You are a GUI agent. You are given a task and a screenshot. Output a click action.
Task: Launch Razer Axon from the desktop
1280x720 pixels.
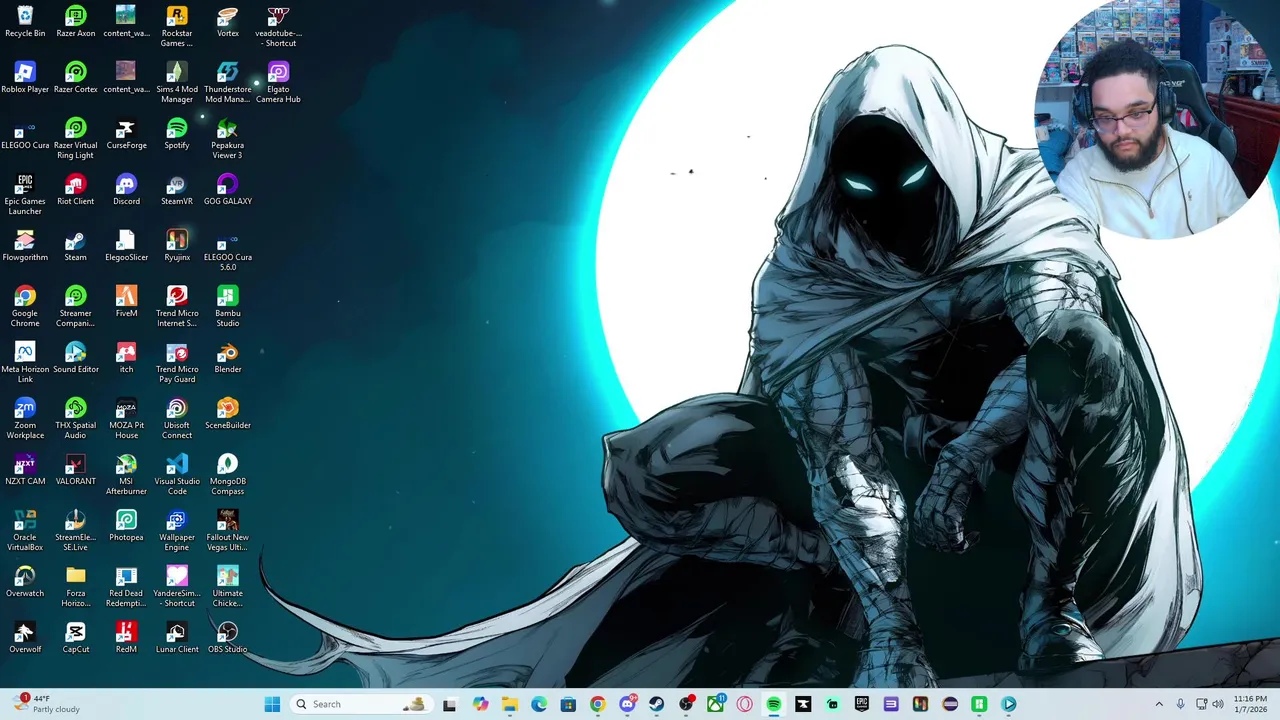point(75,22)
